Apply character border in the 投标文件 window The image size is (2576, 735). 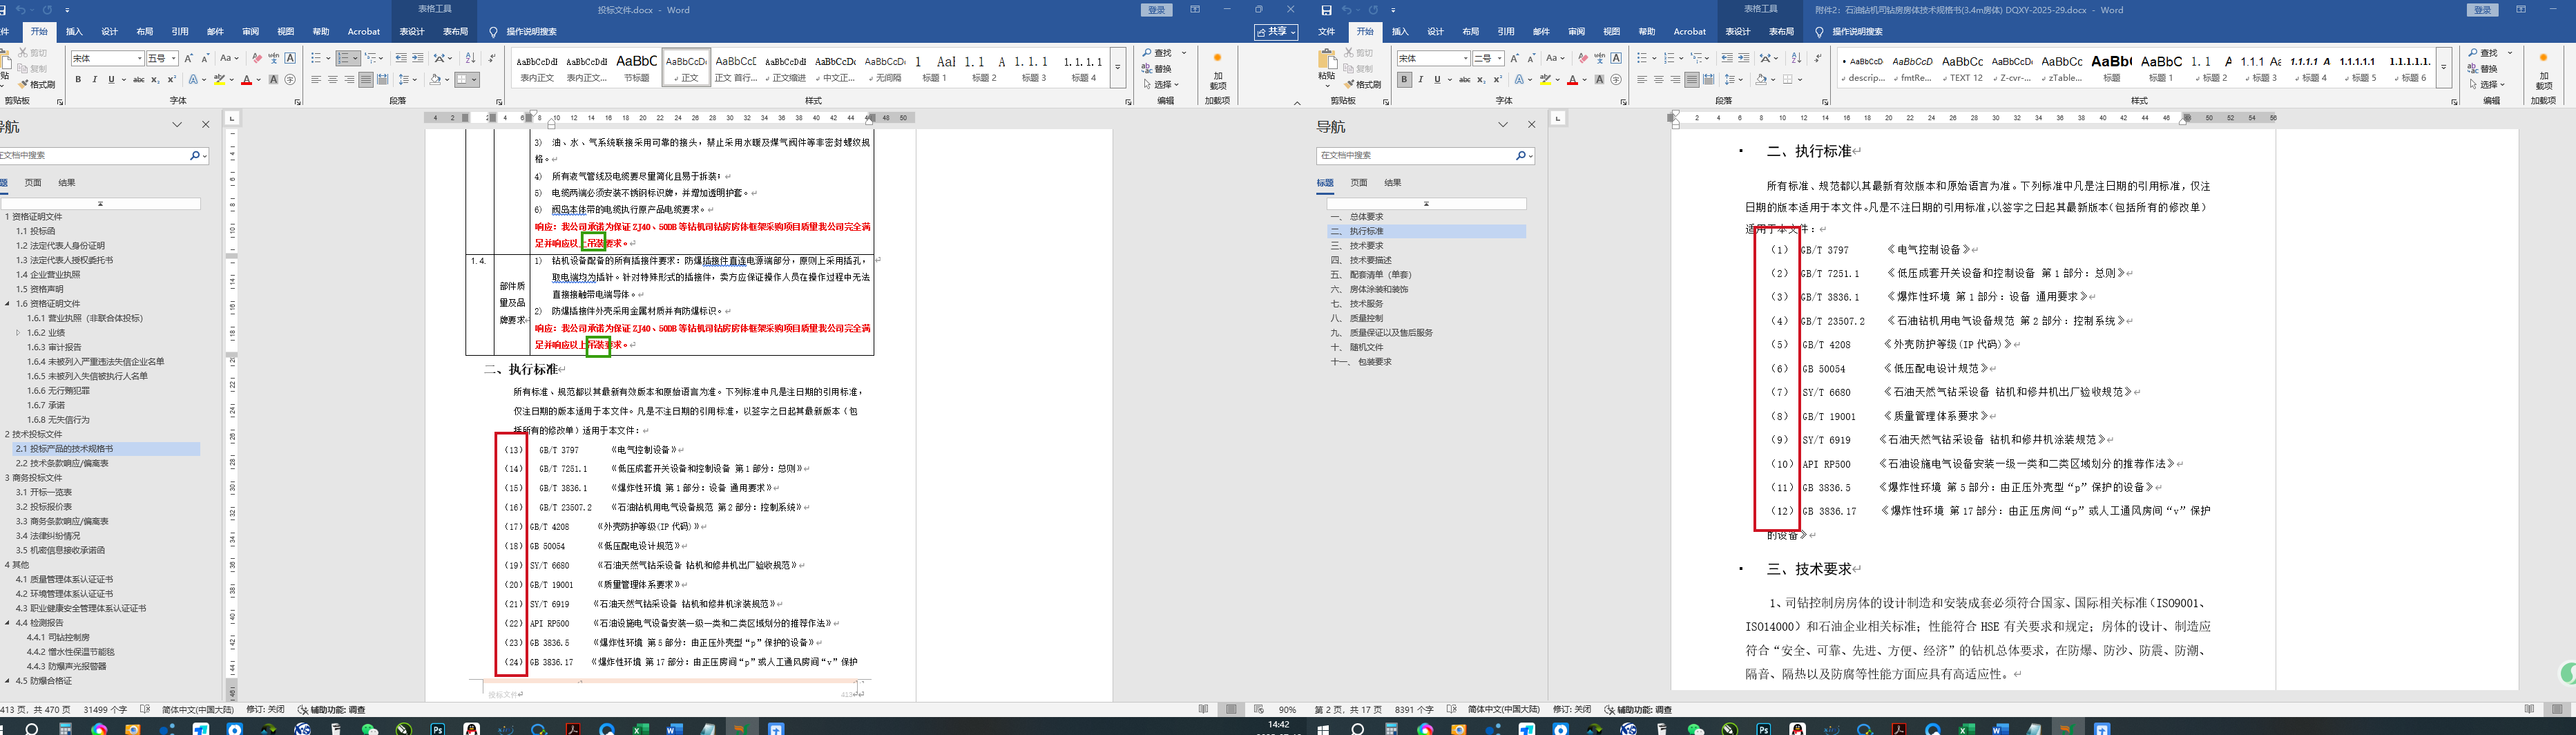290,58
